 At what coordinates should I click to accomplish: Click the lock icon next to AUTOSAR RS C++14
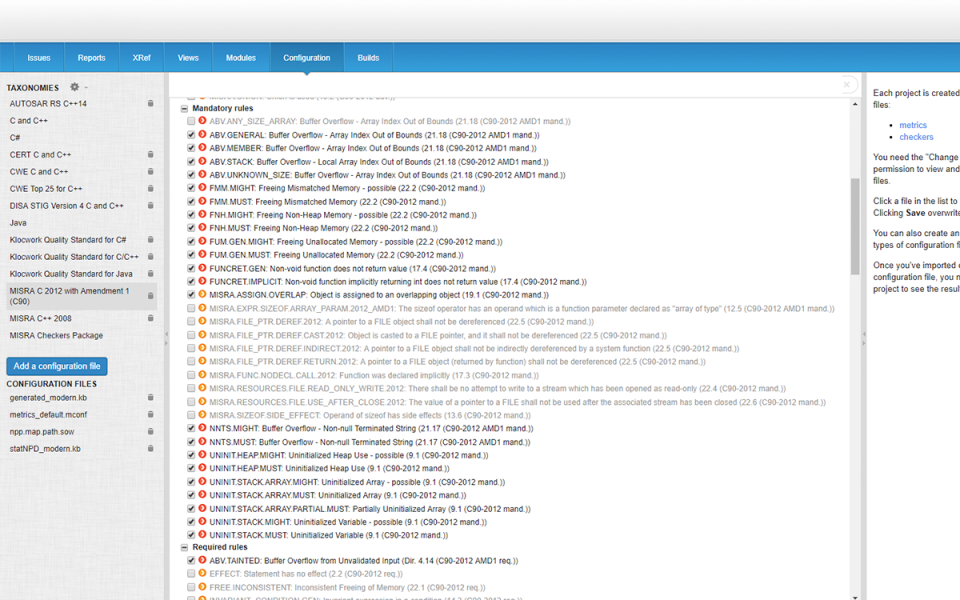tap(148, 103)
